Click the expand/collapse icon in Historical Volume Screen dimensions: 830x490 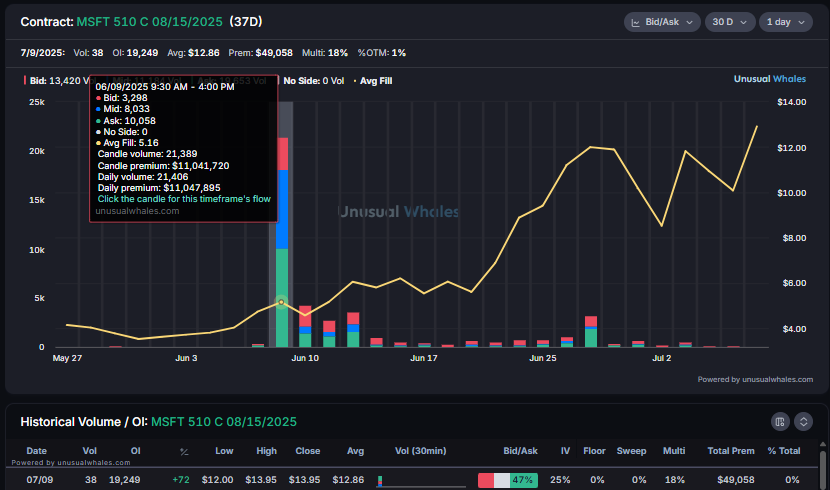point(804,421)
